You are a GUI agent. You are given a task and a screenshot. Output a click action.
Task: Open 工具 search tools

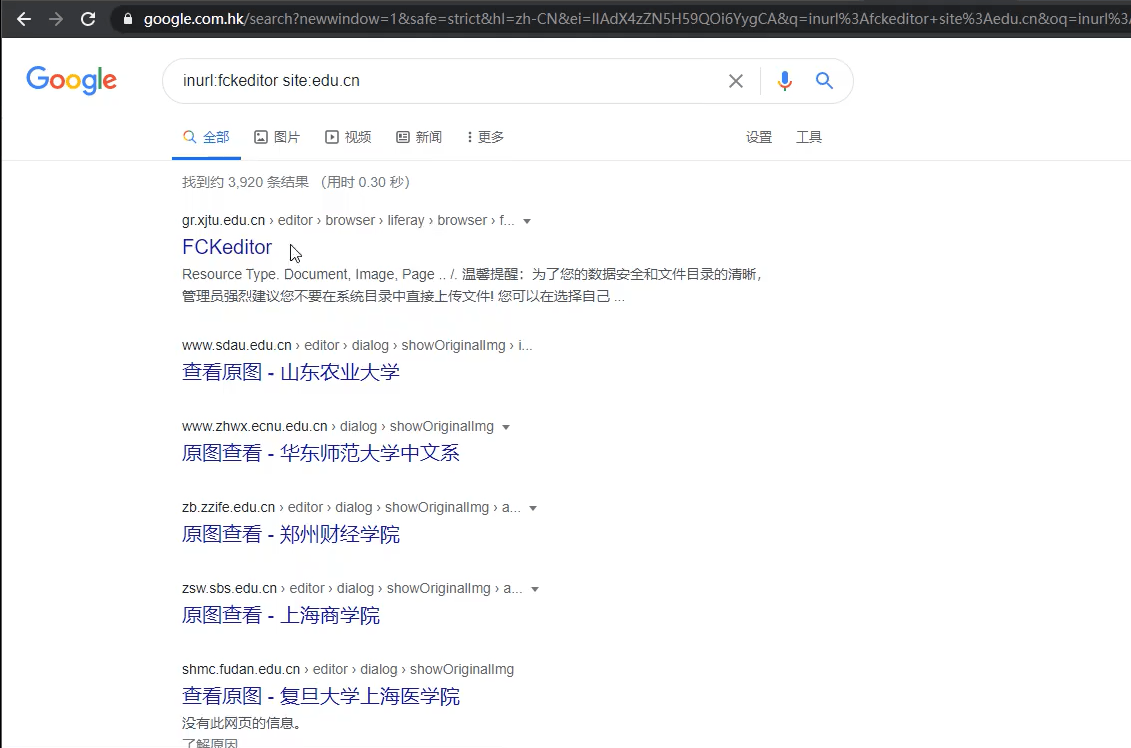(809, 137)
